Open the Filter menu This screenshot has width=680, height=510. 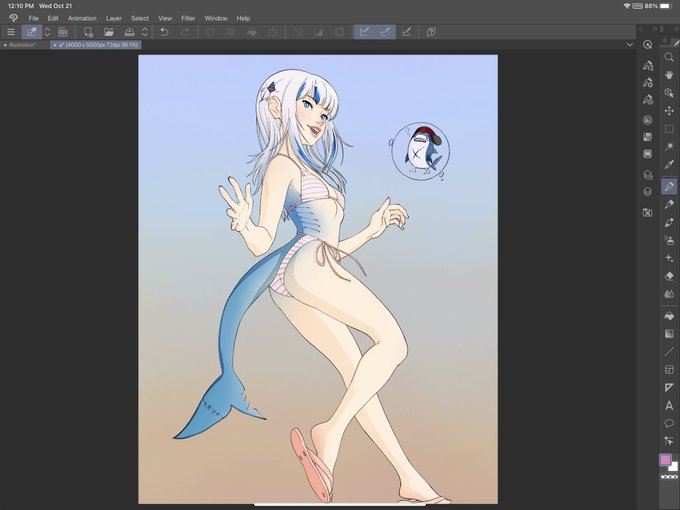click(188, 18)
